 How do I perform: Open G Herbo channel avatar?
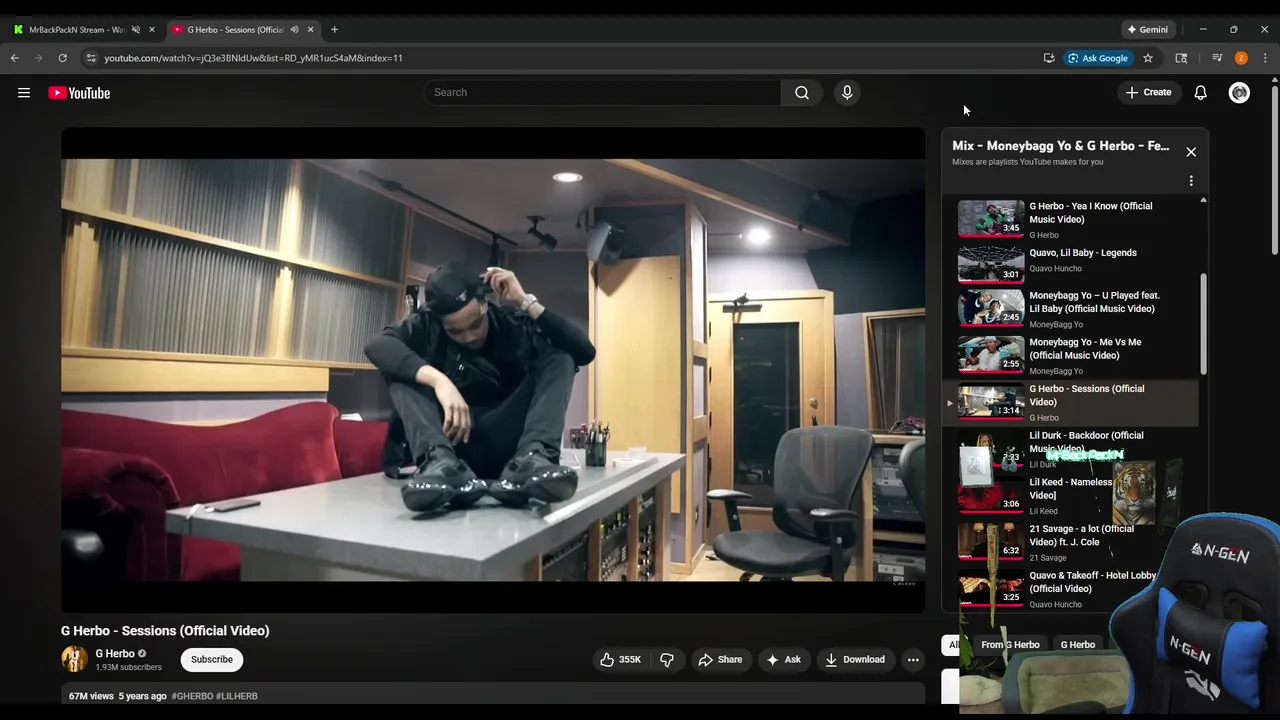74,659
